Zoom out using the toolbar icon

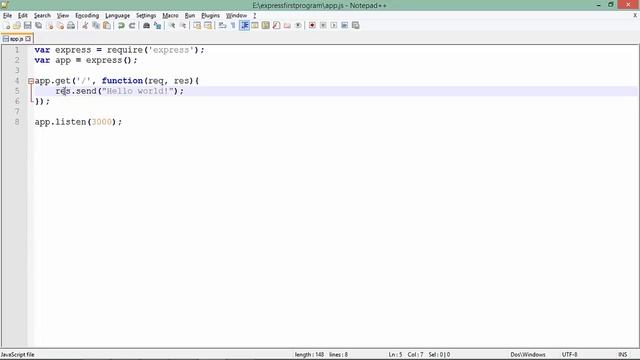[182, 25]
